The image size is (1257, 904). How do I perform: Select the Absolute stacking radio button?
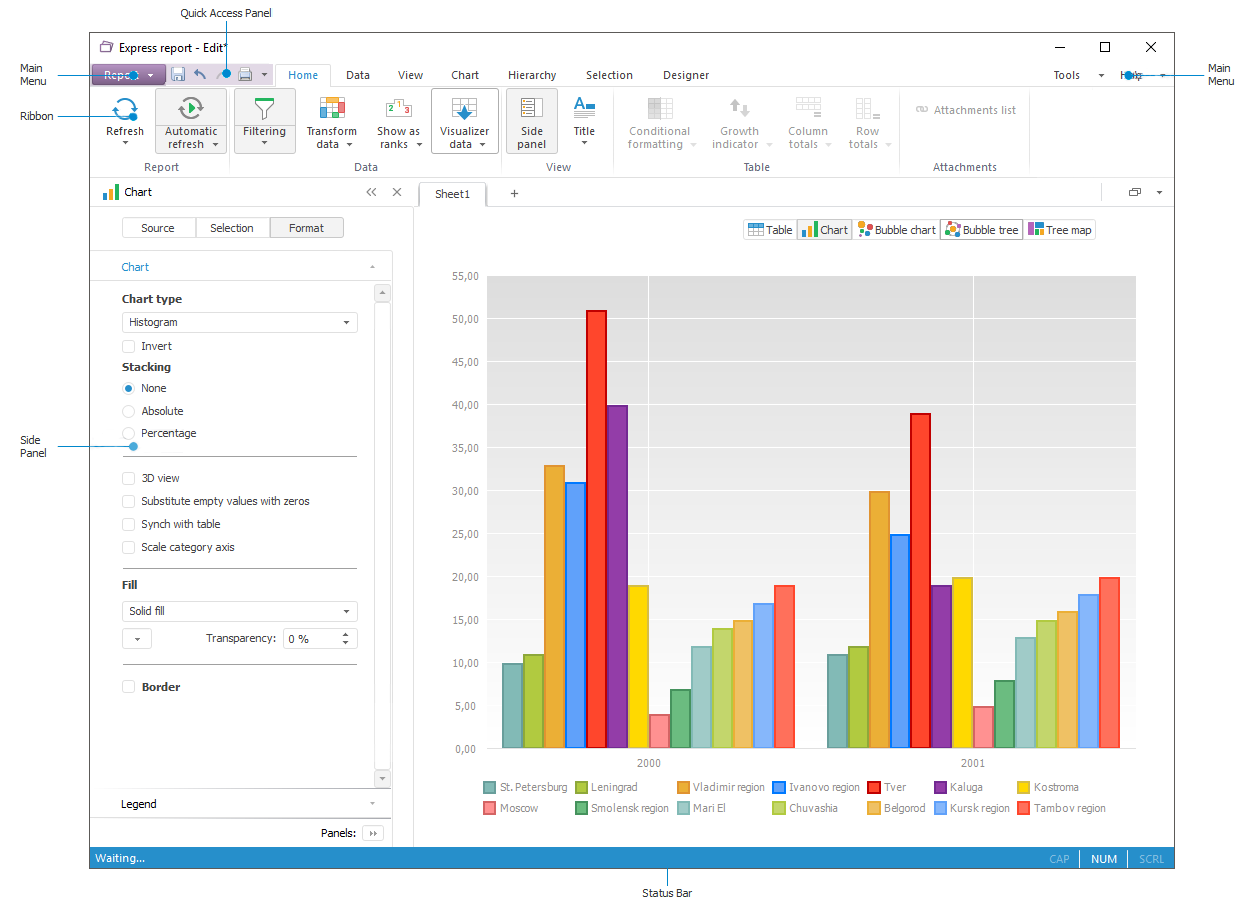coord(129,411)
